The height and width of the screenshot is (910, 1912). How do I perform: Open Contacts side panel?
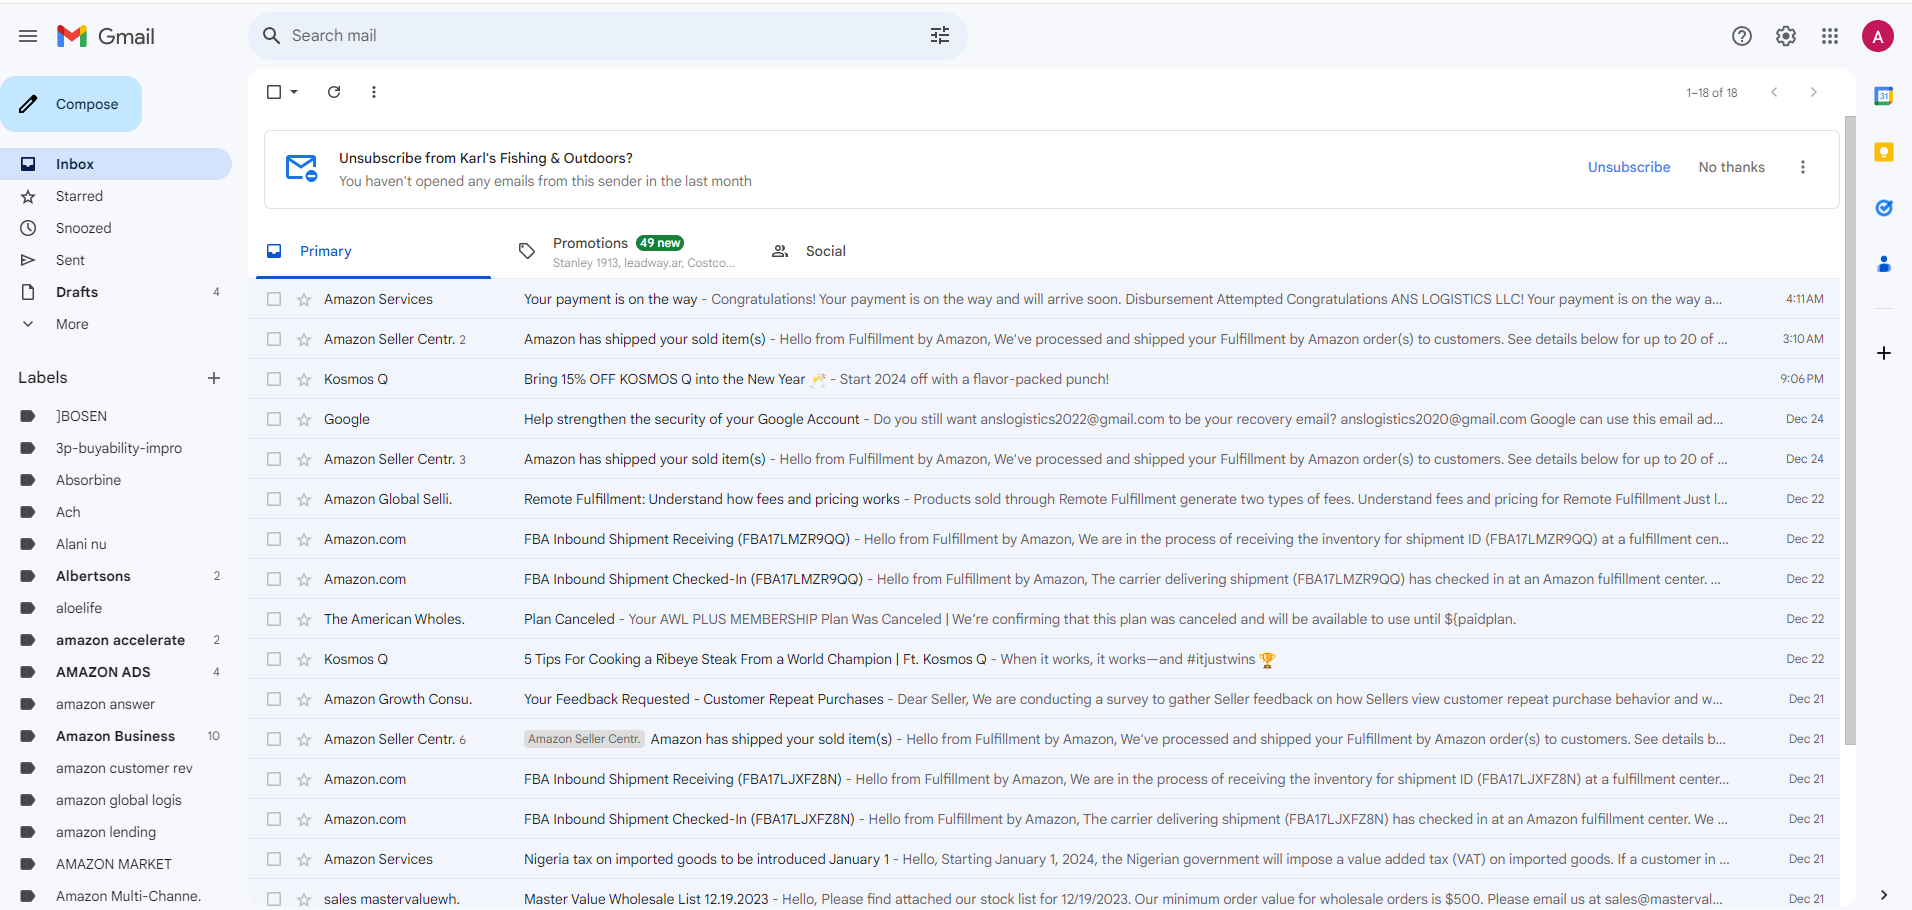pos(1884,264)
